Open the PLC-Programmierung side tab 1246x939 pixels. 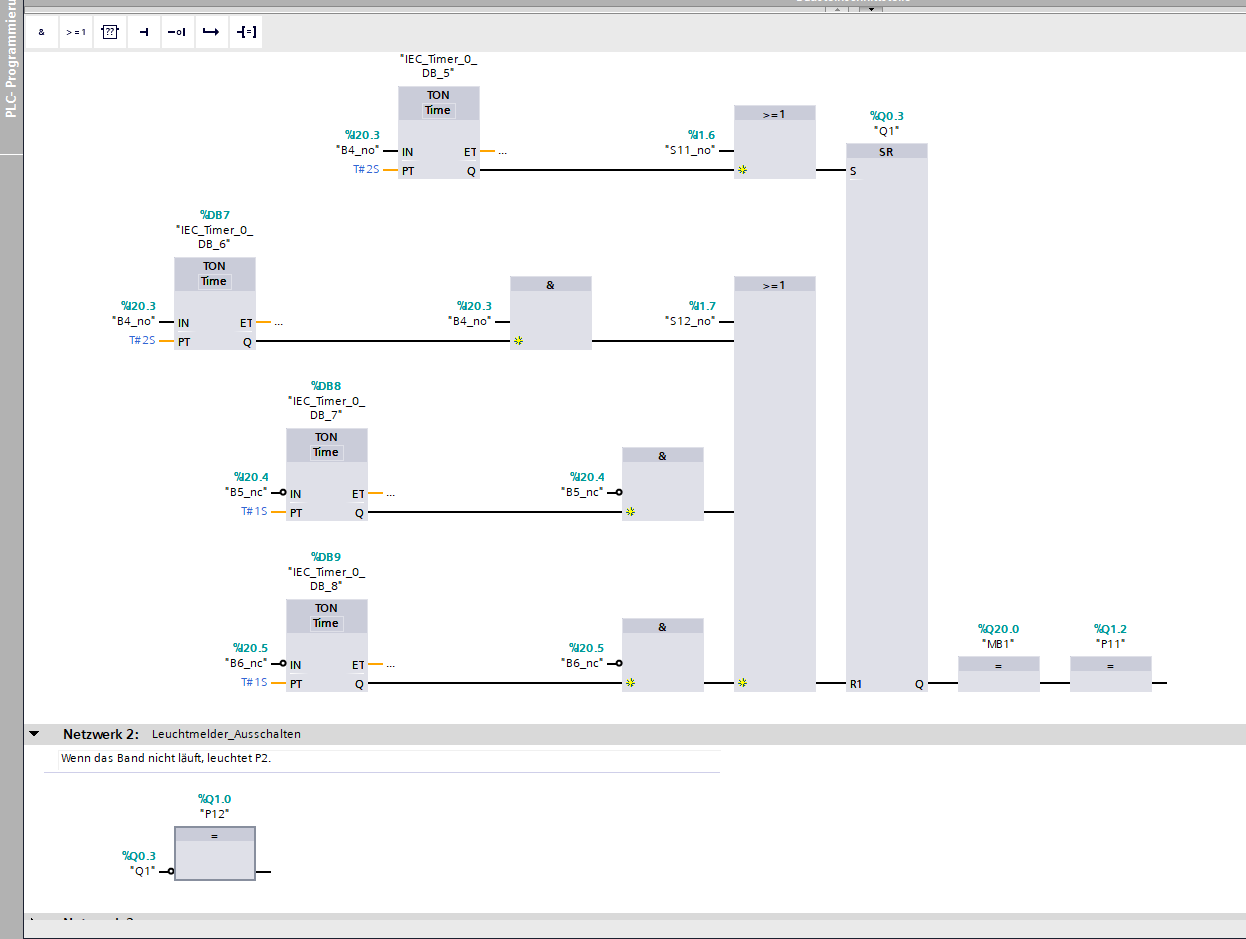coord(11,72)
